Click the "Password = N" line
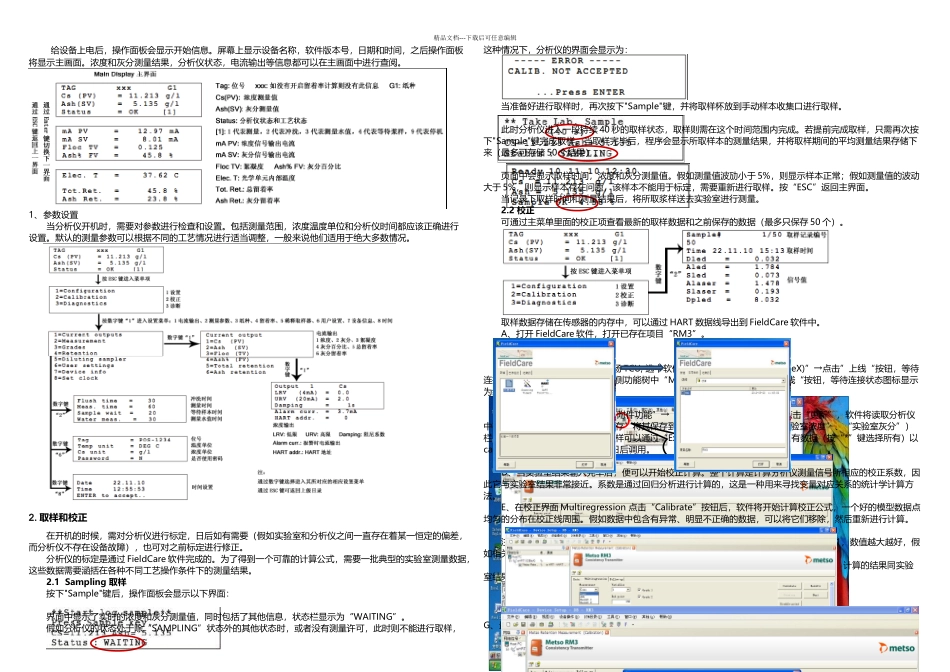950x672 pixels. click(x=110, y=458)
